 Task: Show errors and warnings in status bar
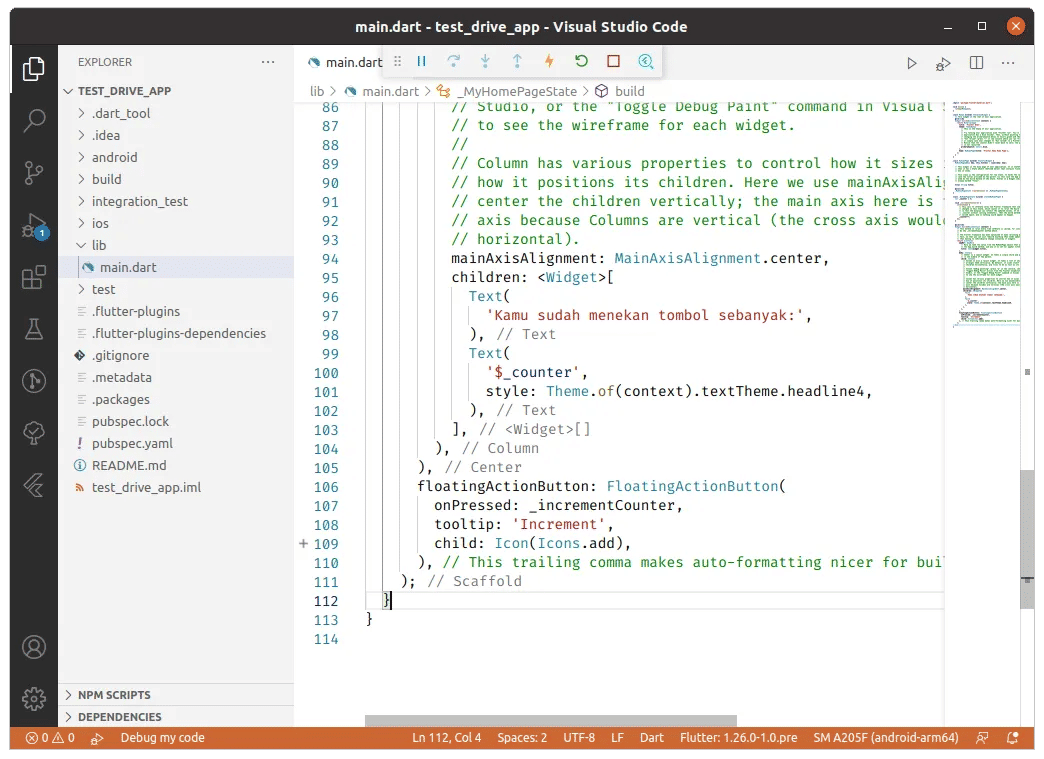(50, 738)
